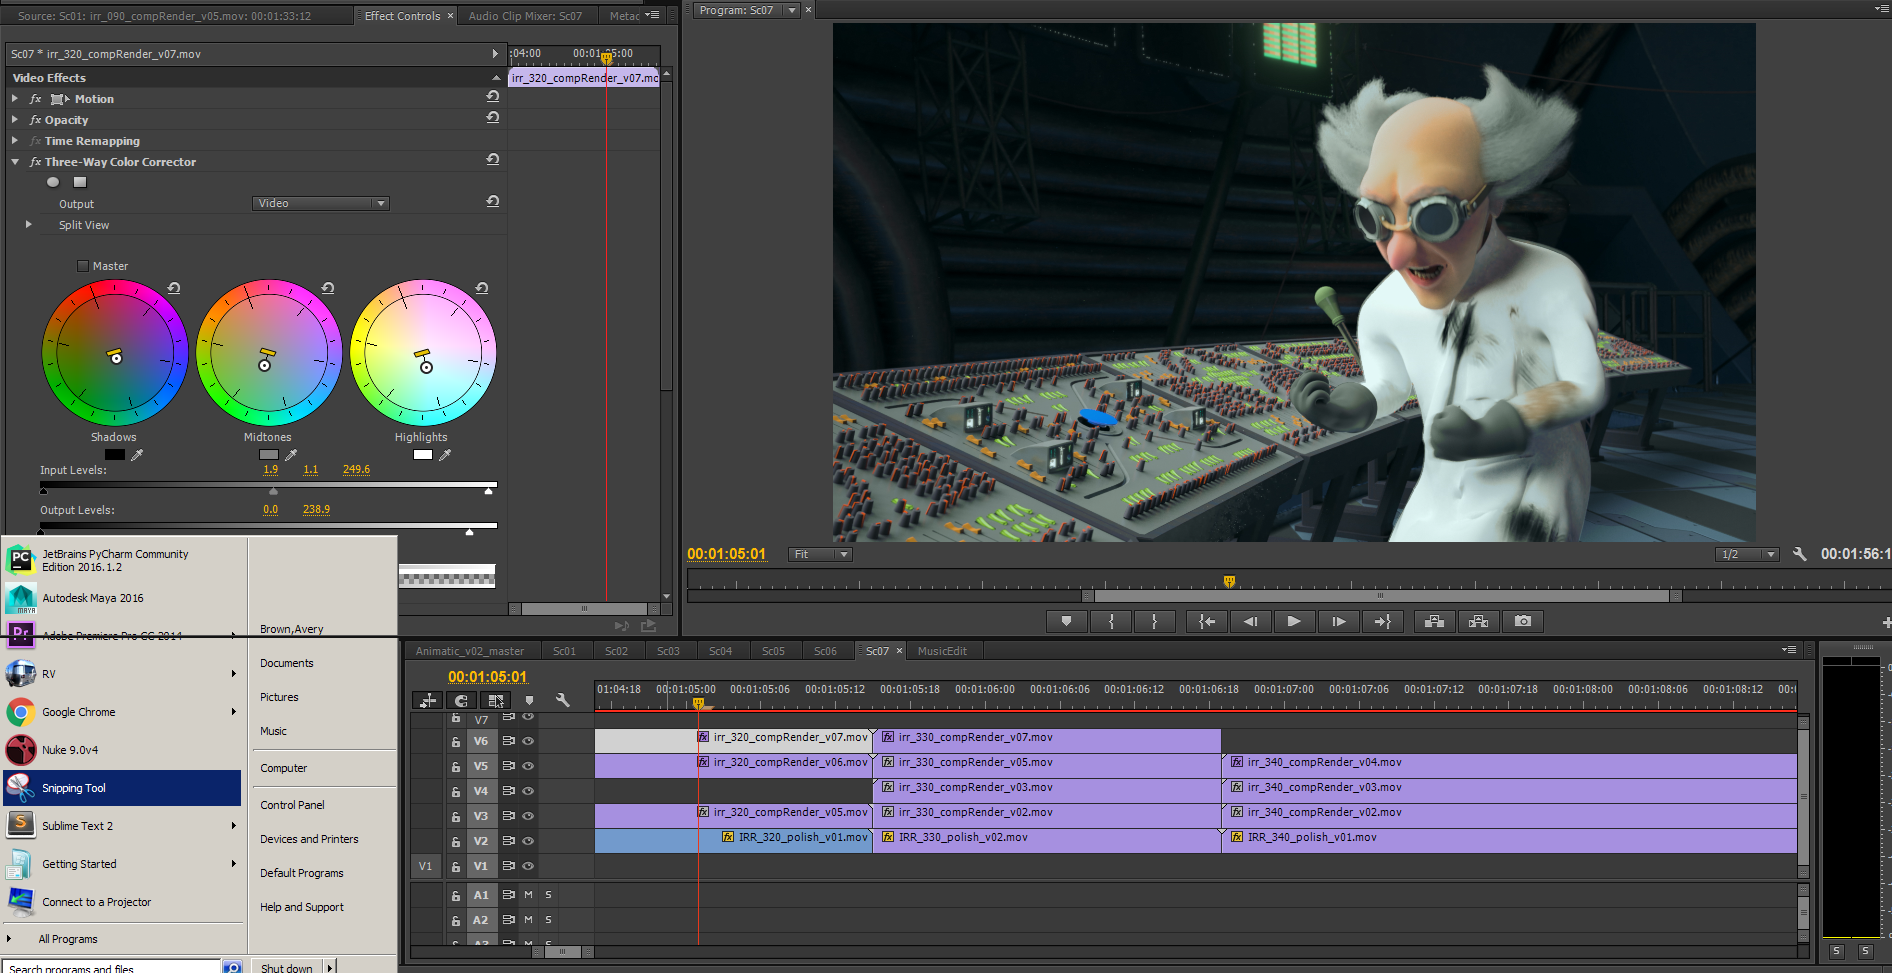This screenshot has height=973, width=1892.
Task: Click Go to Out point button
Action: 1382,622
